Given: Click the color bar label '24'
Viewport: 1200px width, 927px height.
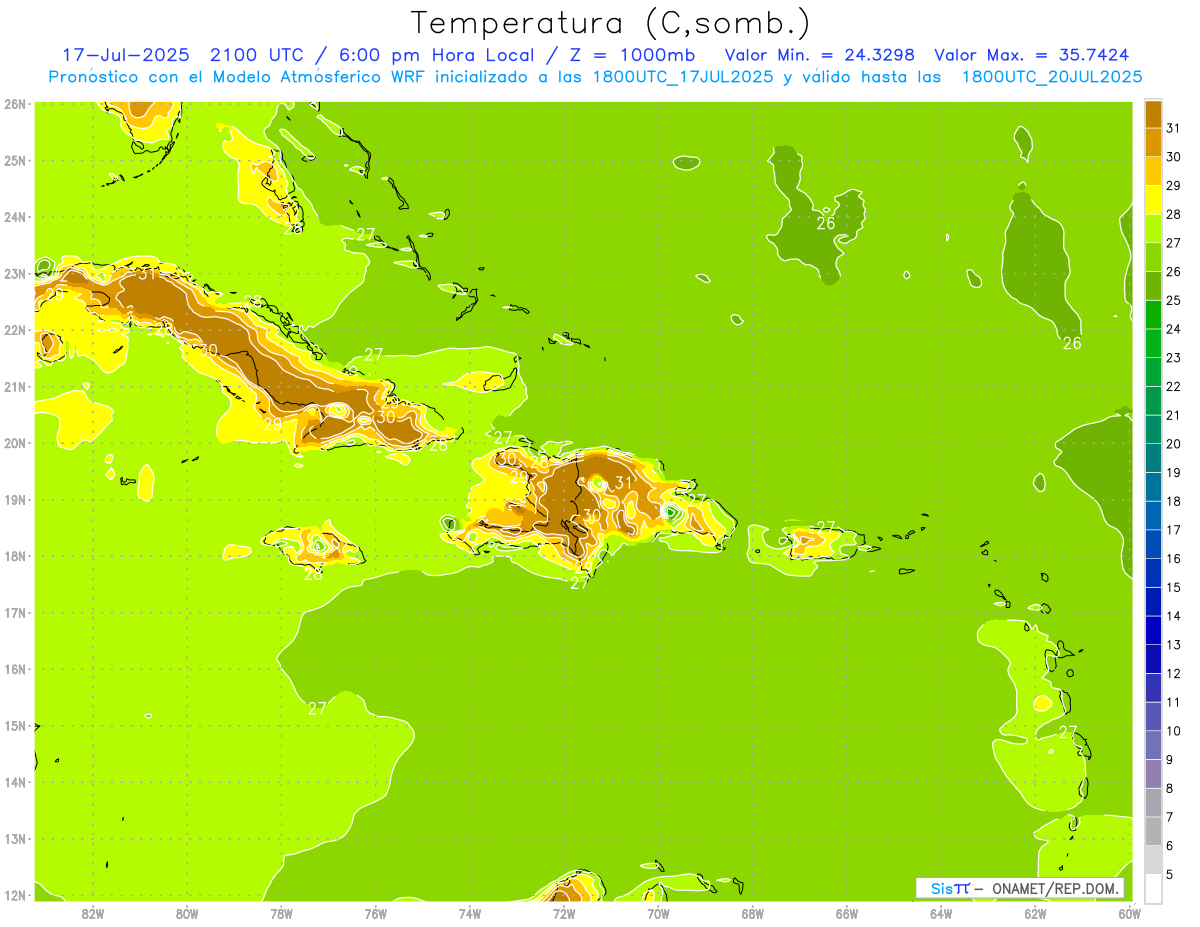Looking at the screenshot, I should click(x=1173, y=329).
